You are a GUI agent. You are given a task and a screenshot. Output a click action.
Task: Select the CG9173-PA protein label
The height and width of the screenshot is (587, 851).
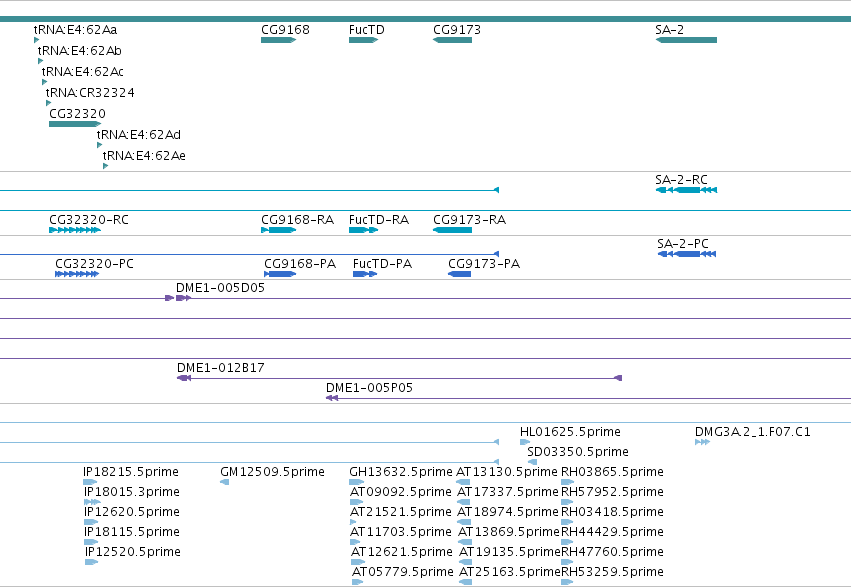coord(484,264)
